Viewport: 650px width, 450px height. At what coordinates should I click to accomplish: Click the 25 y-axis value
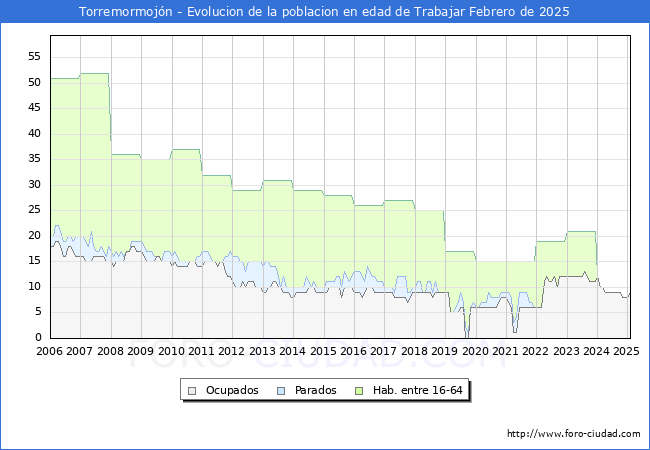34,210
